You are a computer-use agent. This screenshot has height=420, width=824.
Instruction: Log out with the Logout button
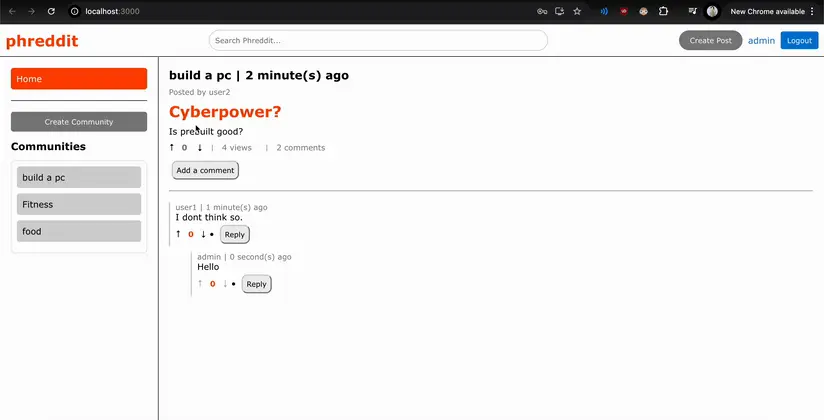pyautogui.click(x=799, y=40)
